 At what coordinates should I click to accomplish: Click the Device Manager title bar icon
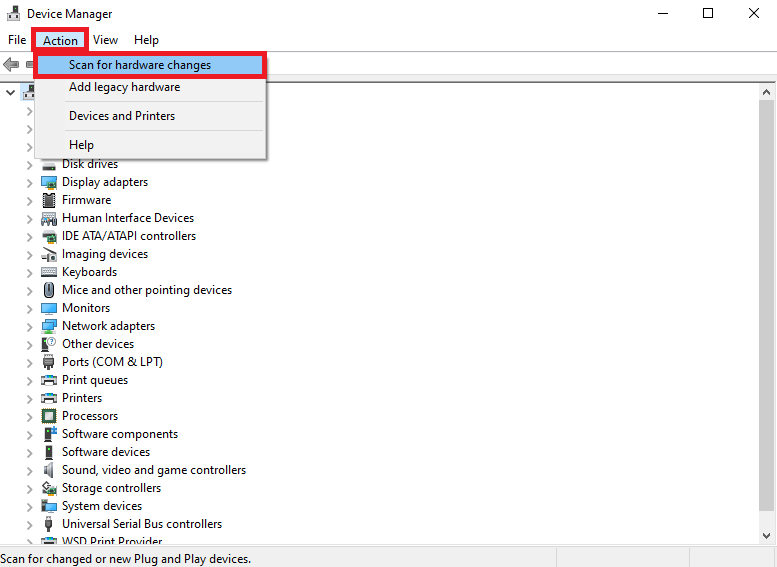coord(13,13)
